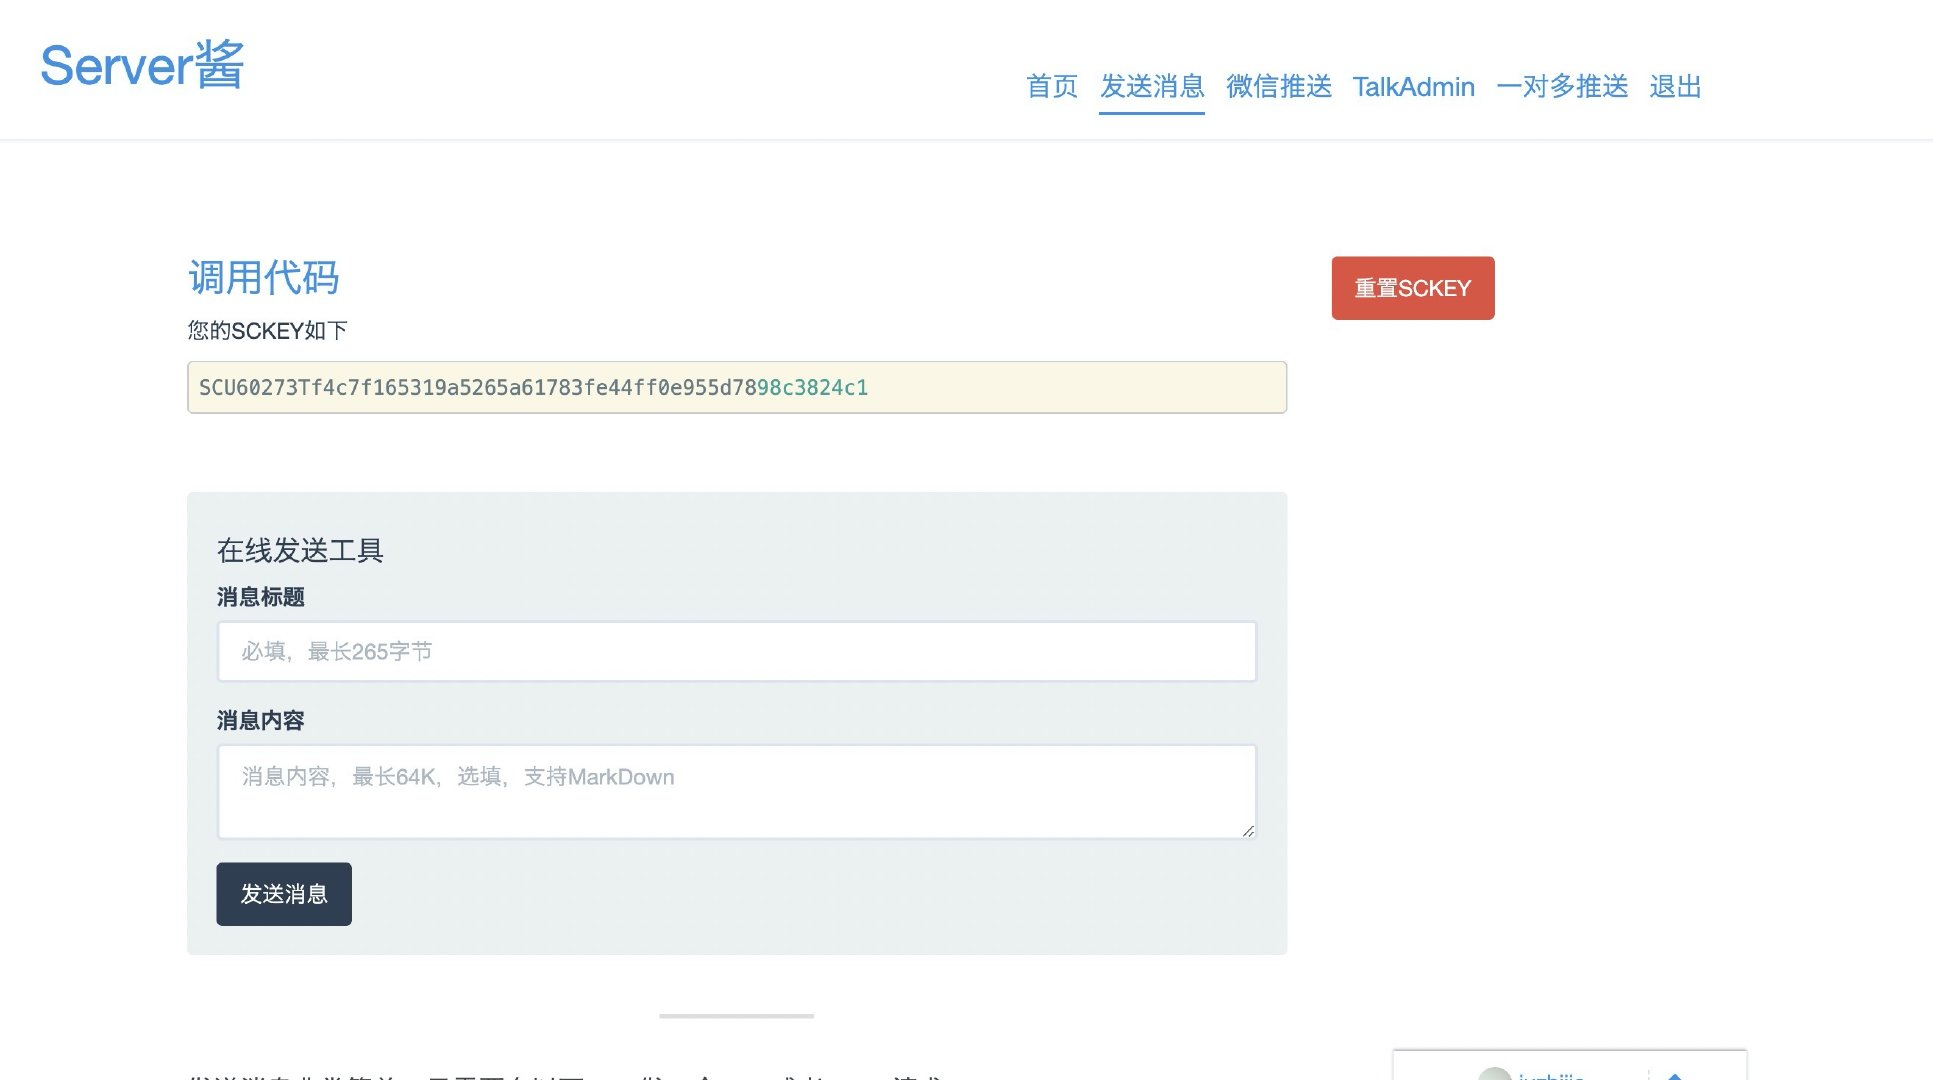Focus the 消息标题 title input

coord(736,652)
